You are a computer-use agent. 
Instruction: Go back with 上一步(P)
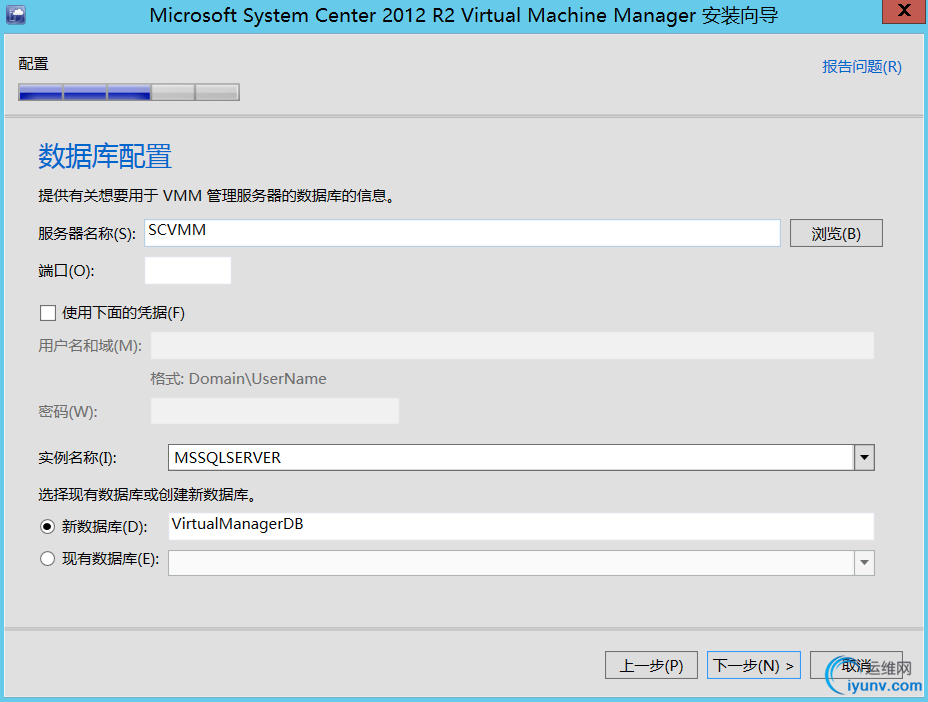click(x=651, y=666)
